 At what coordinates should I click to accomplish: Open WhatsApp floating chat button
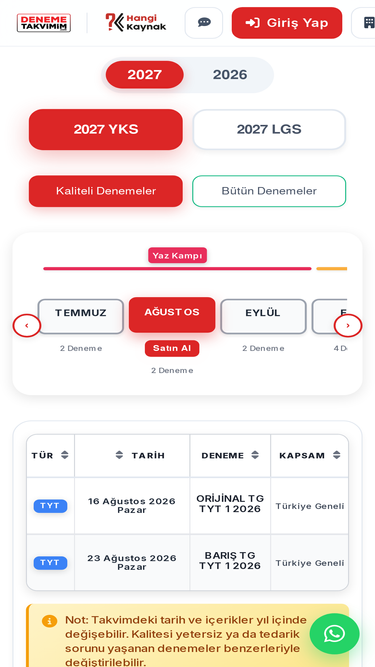[x=334, y=634]
